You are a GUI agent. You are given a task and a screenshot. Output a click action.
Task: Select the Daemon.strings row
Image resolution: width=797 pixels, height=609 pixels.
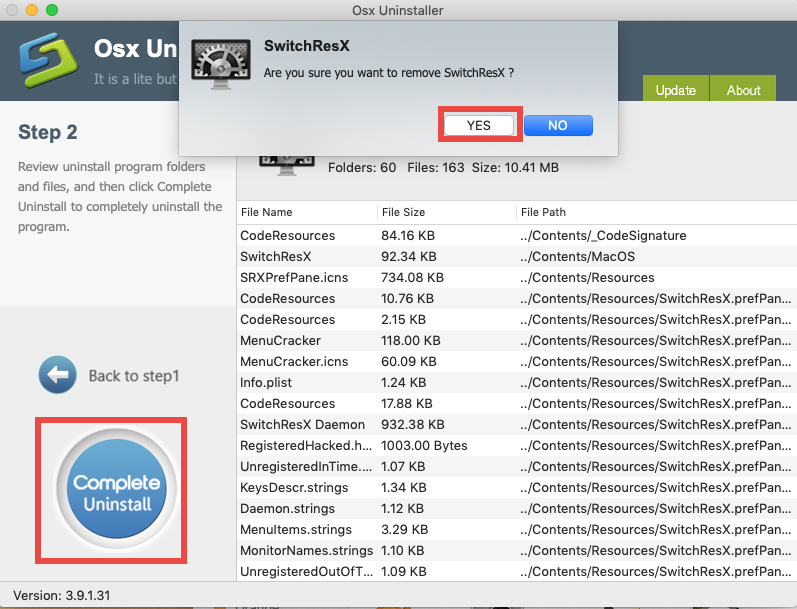tap(516, 508)
